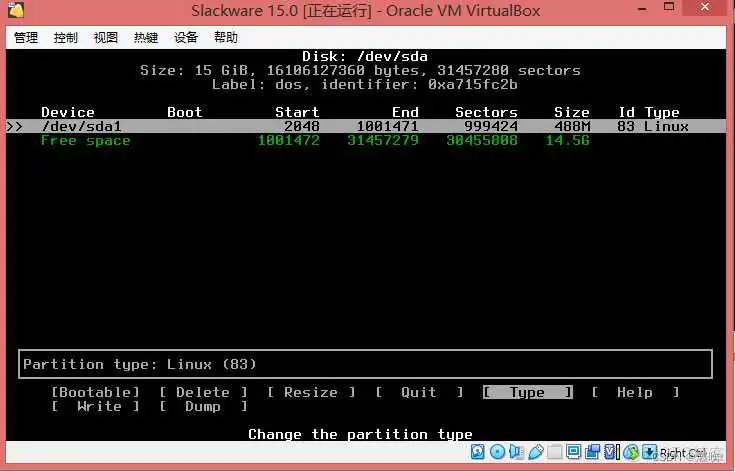Screen dimensions: 735x472
Task: Click the optical disc icon in status bar
Action: coord(497,452)
